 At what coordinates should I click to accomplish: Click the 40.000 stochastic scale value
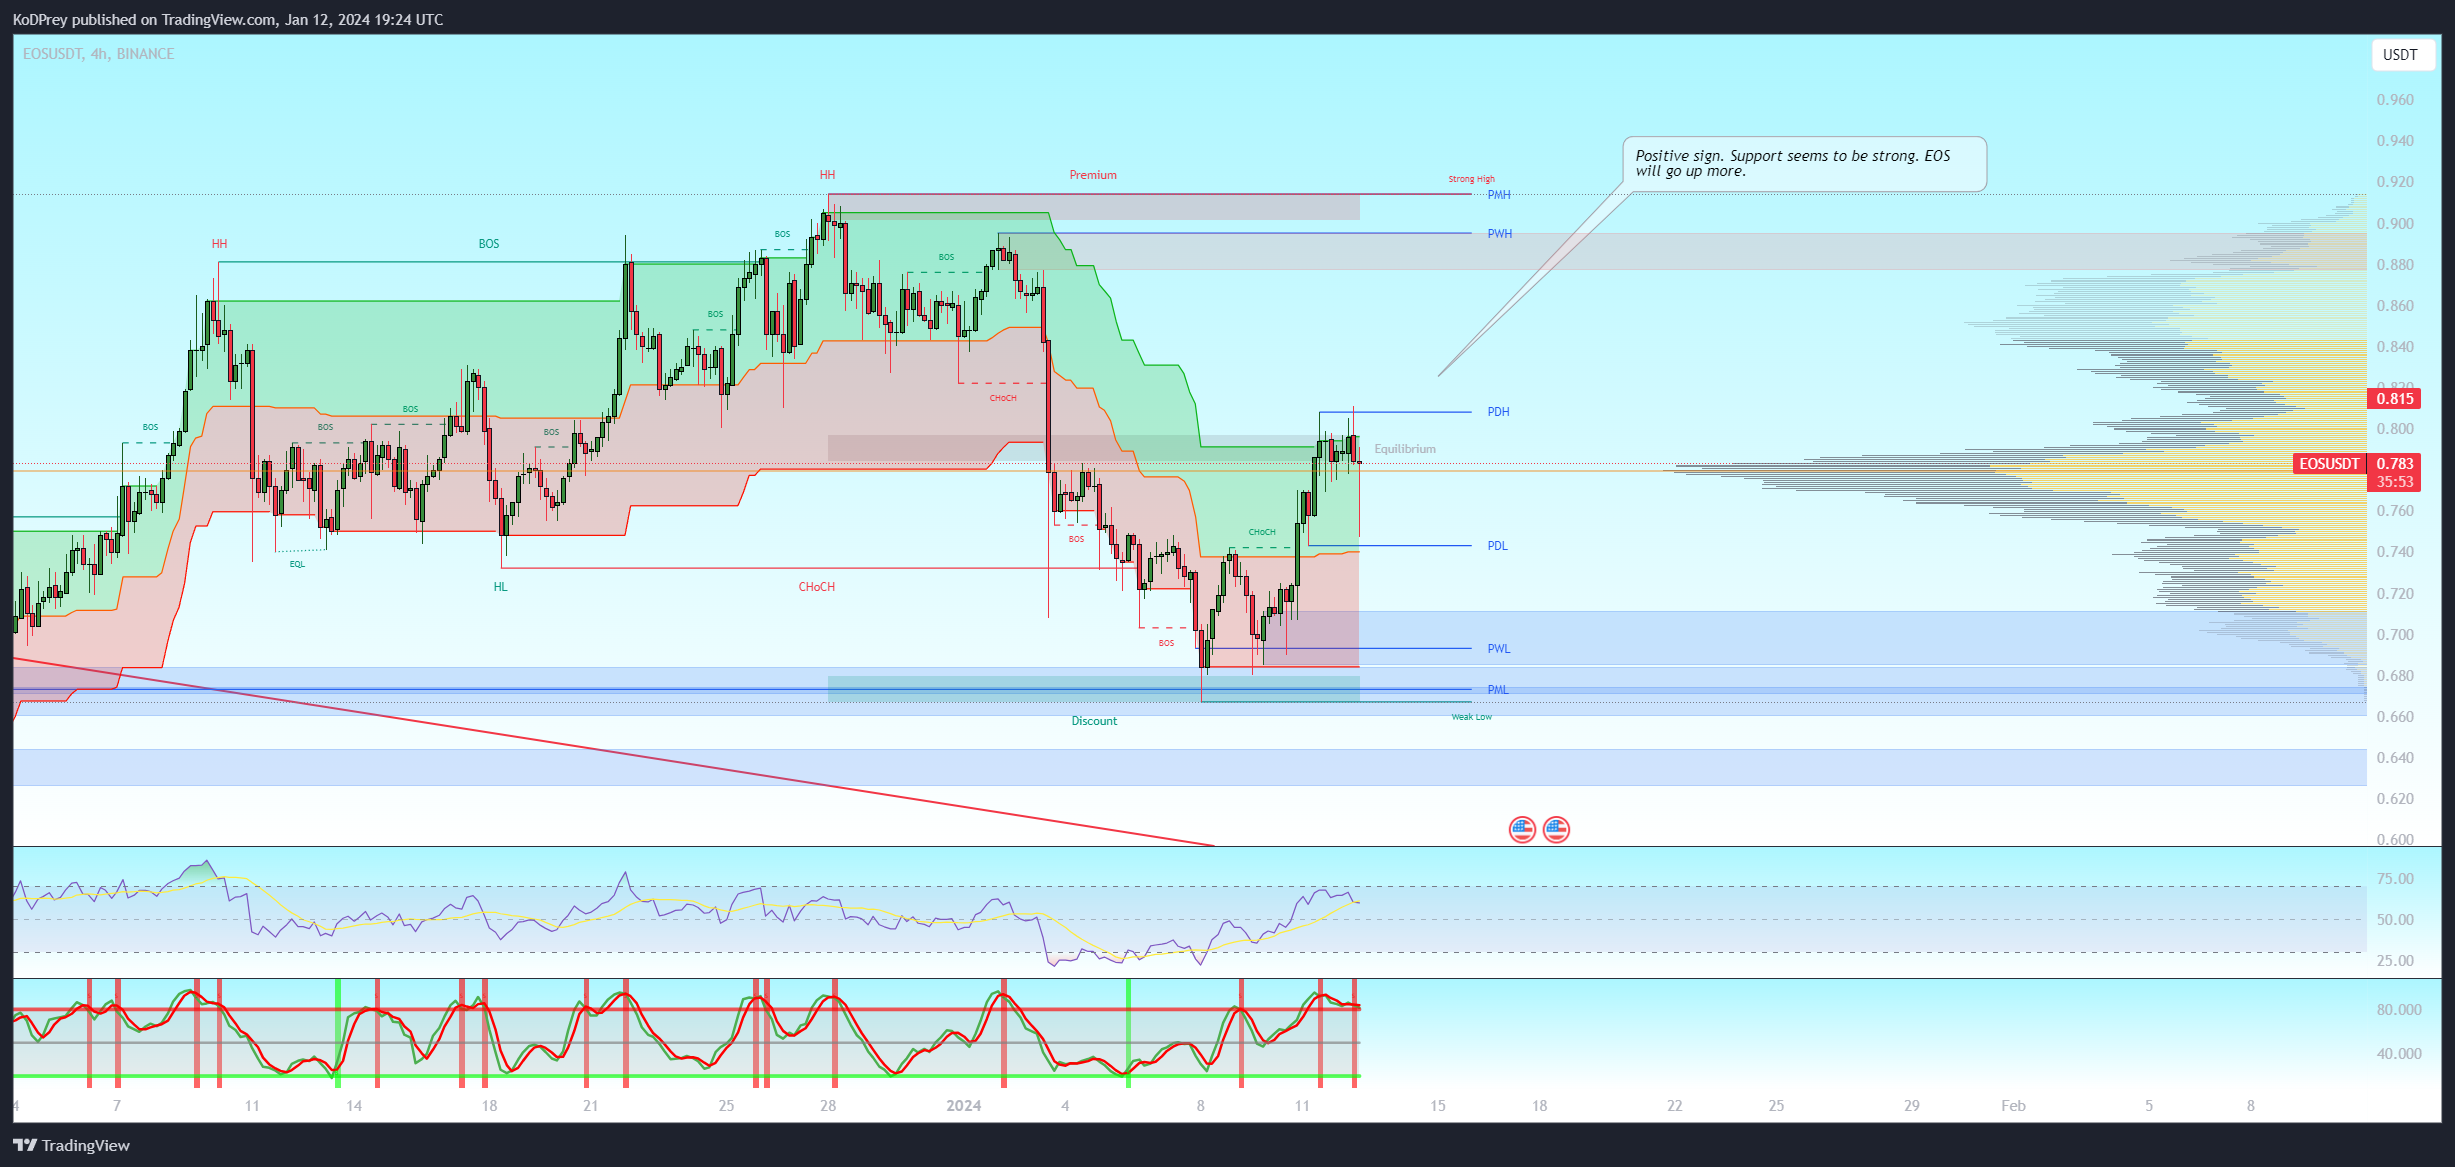2398,1054
